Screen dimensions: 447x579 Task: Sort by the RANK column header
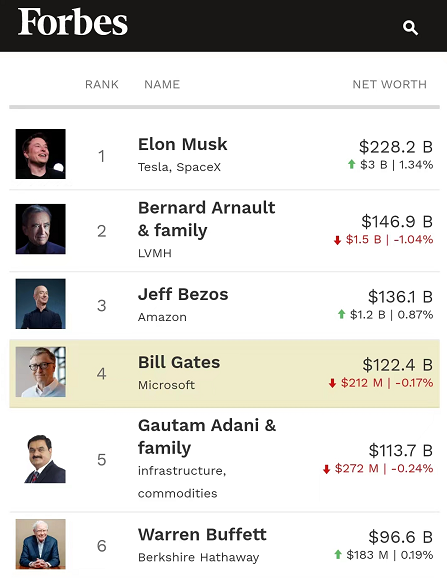tap(102, 85)
